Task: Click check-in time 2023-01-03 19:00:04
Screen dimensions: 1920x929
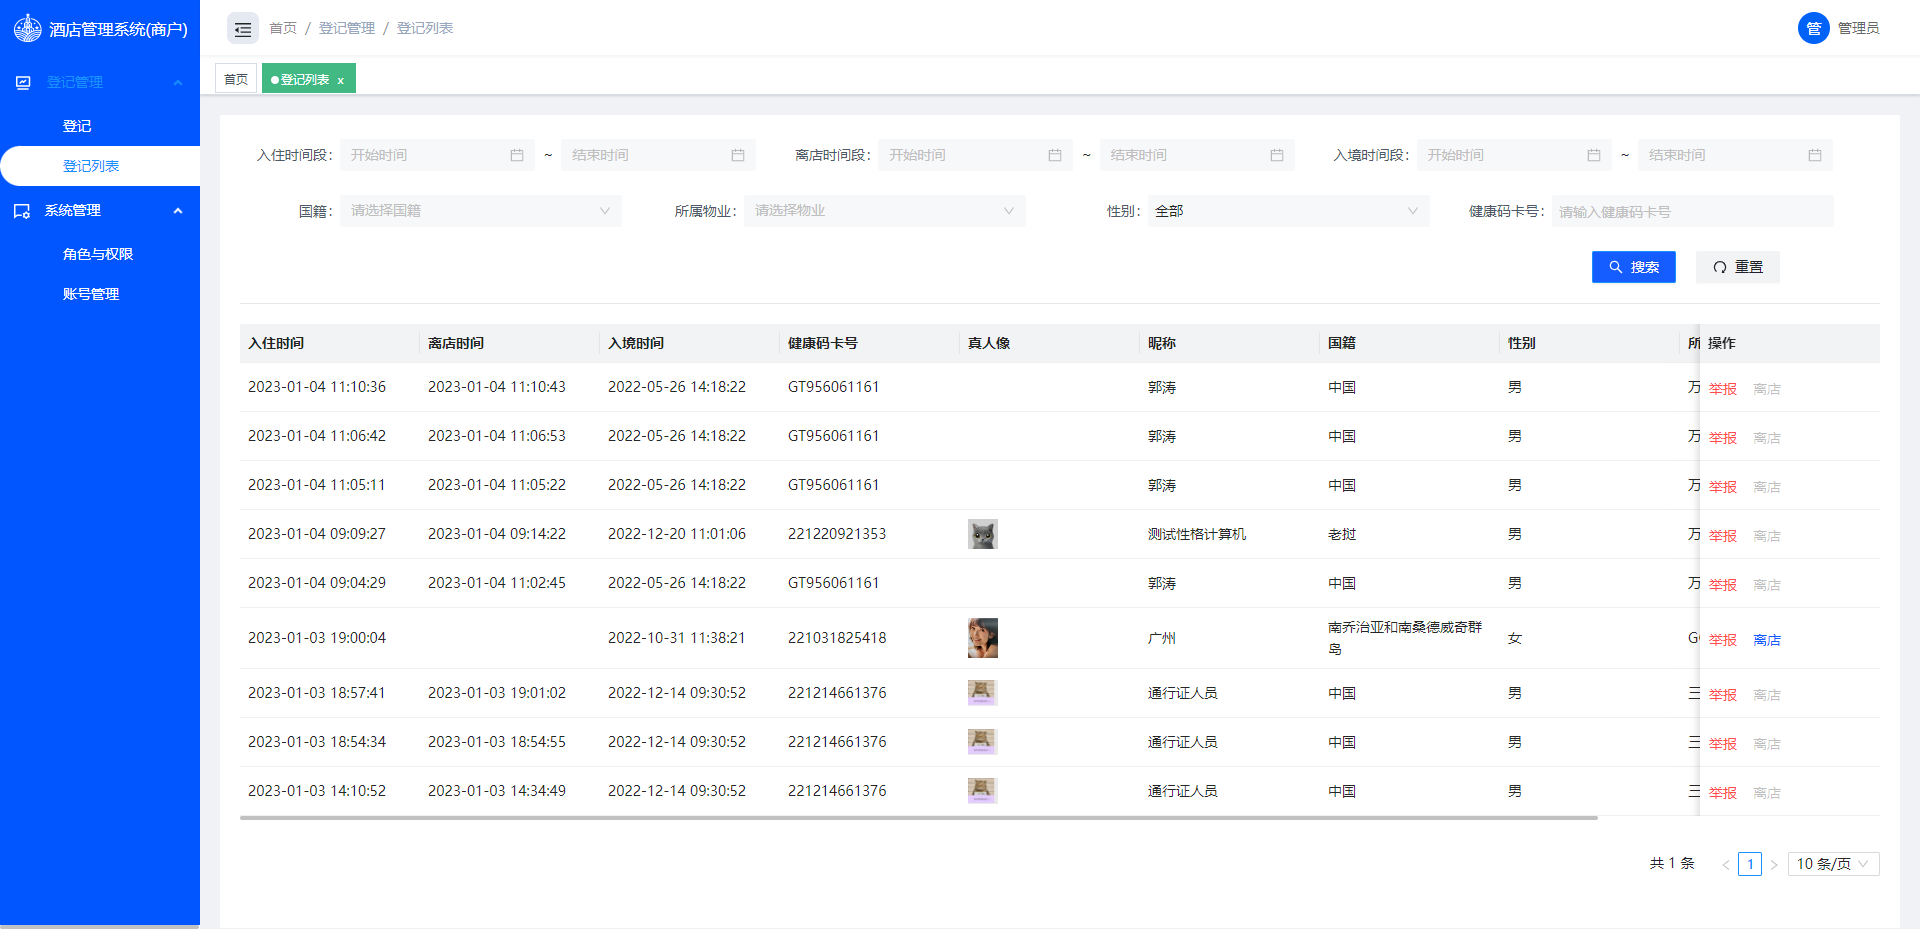Action: coord(317,638)
